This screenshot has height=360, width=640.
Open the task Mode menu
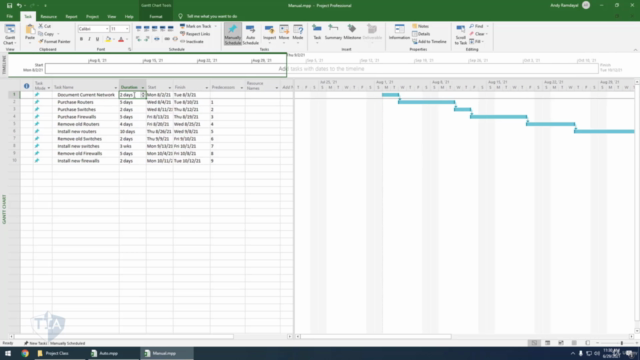[298, 33]
